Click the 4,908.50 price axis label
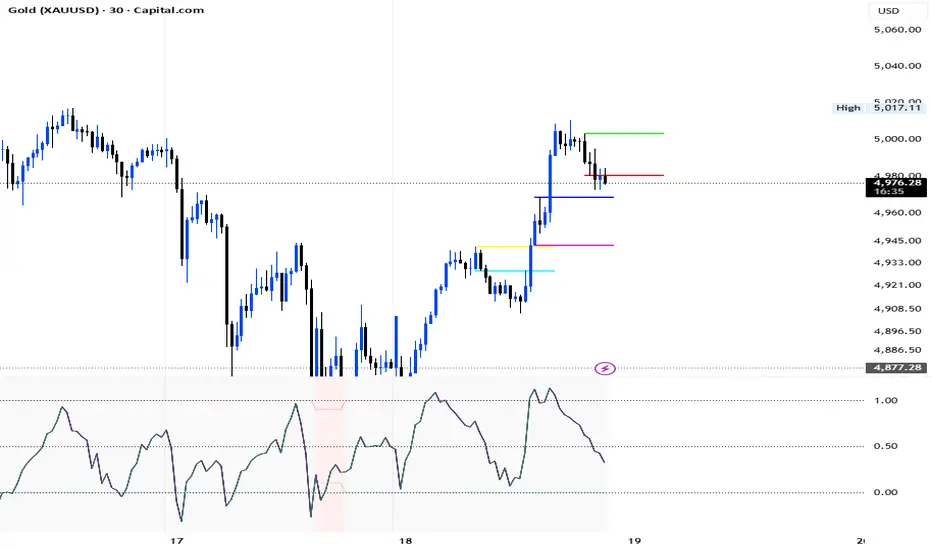The width and height of the screenshot is (932, 550). (897, 309)
